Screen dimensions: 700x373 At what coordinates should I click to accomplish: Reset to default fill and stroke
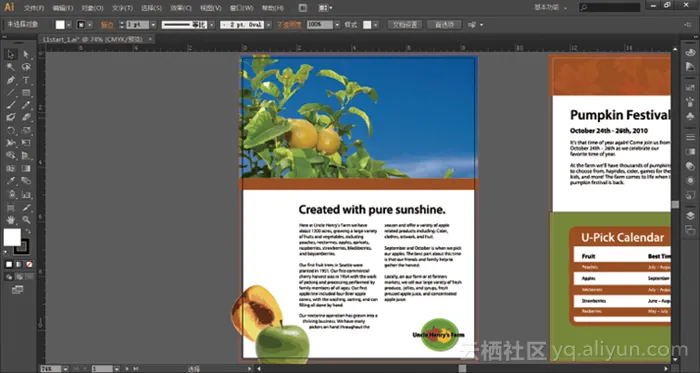click(6, 253)
